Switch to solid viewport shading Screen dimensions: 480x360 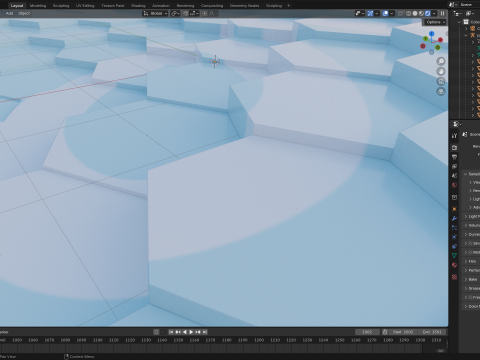415,13
